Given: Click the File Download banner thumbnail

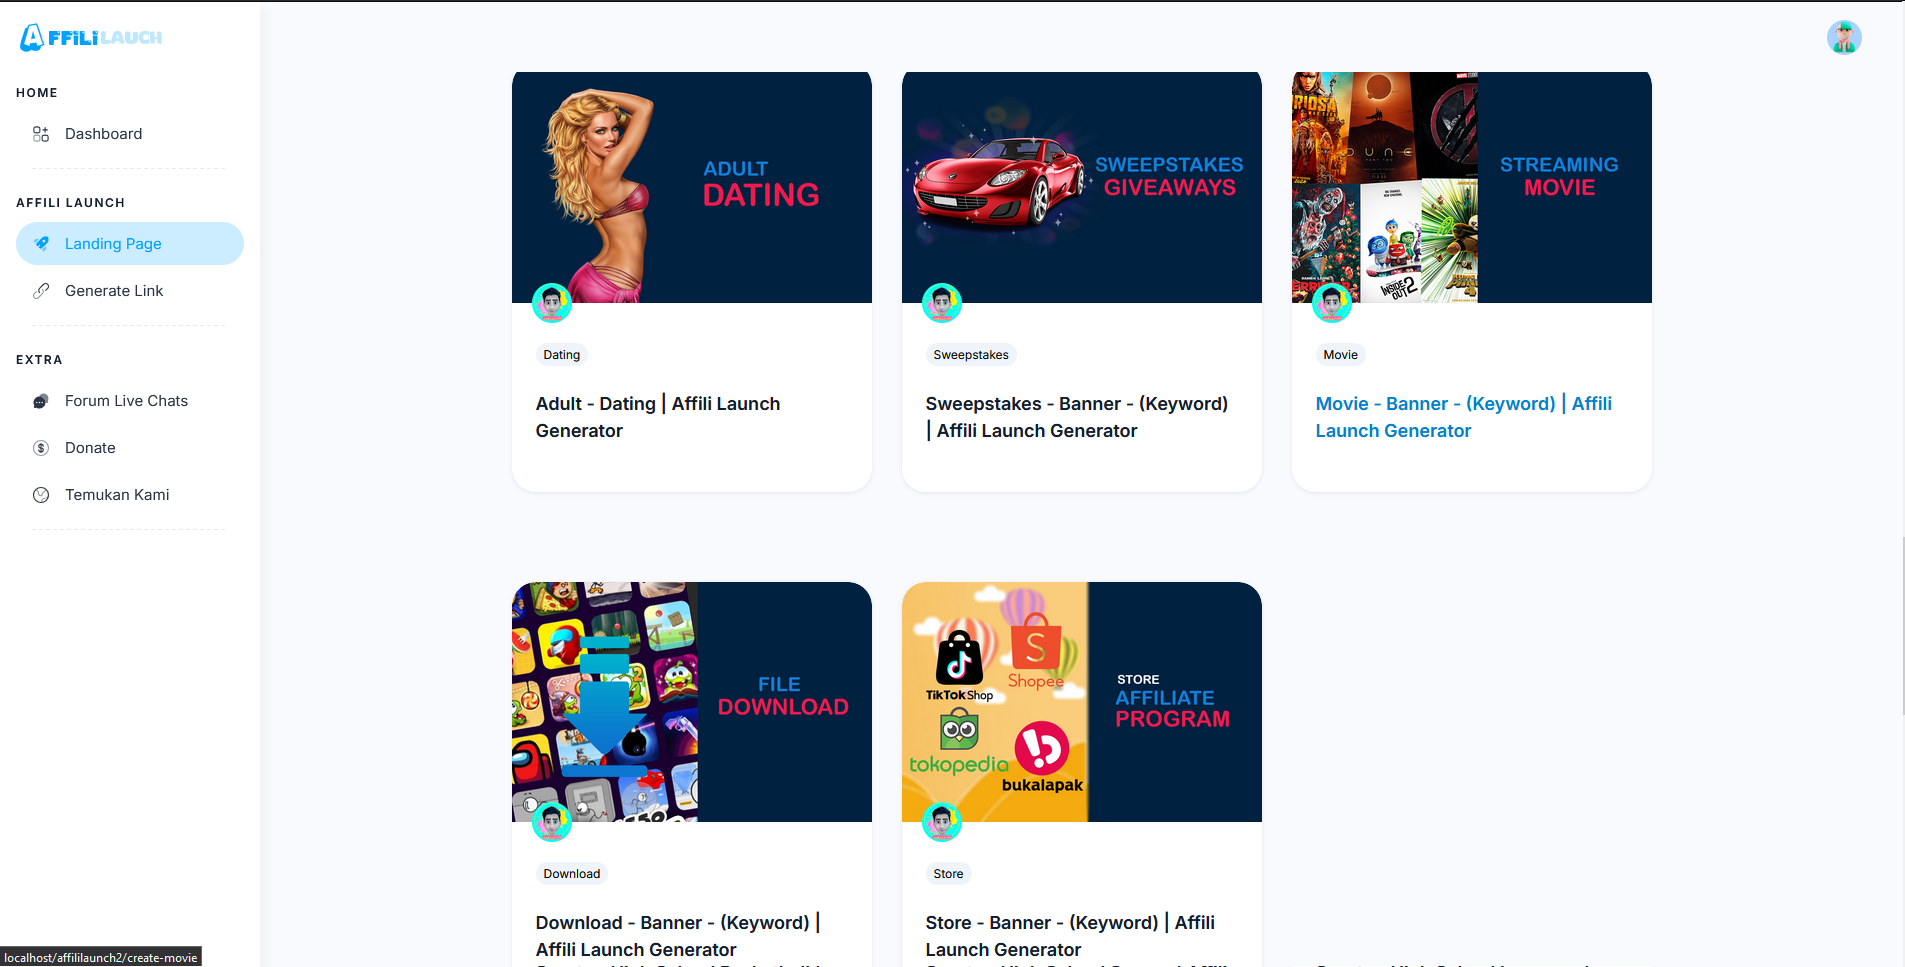Looking at the screenshot, I should 691,702.
